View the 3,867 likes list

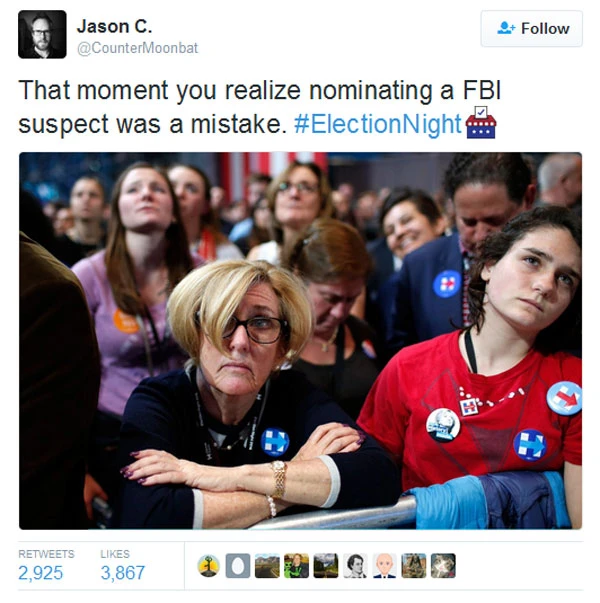[x=123, y=565]
